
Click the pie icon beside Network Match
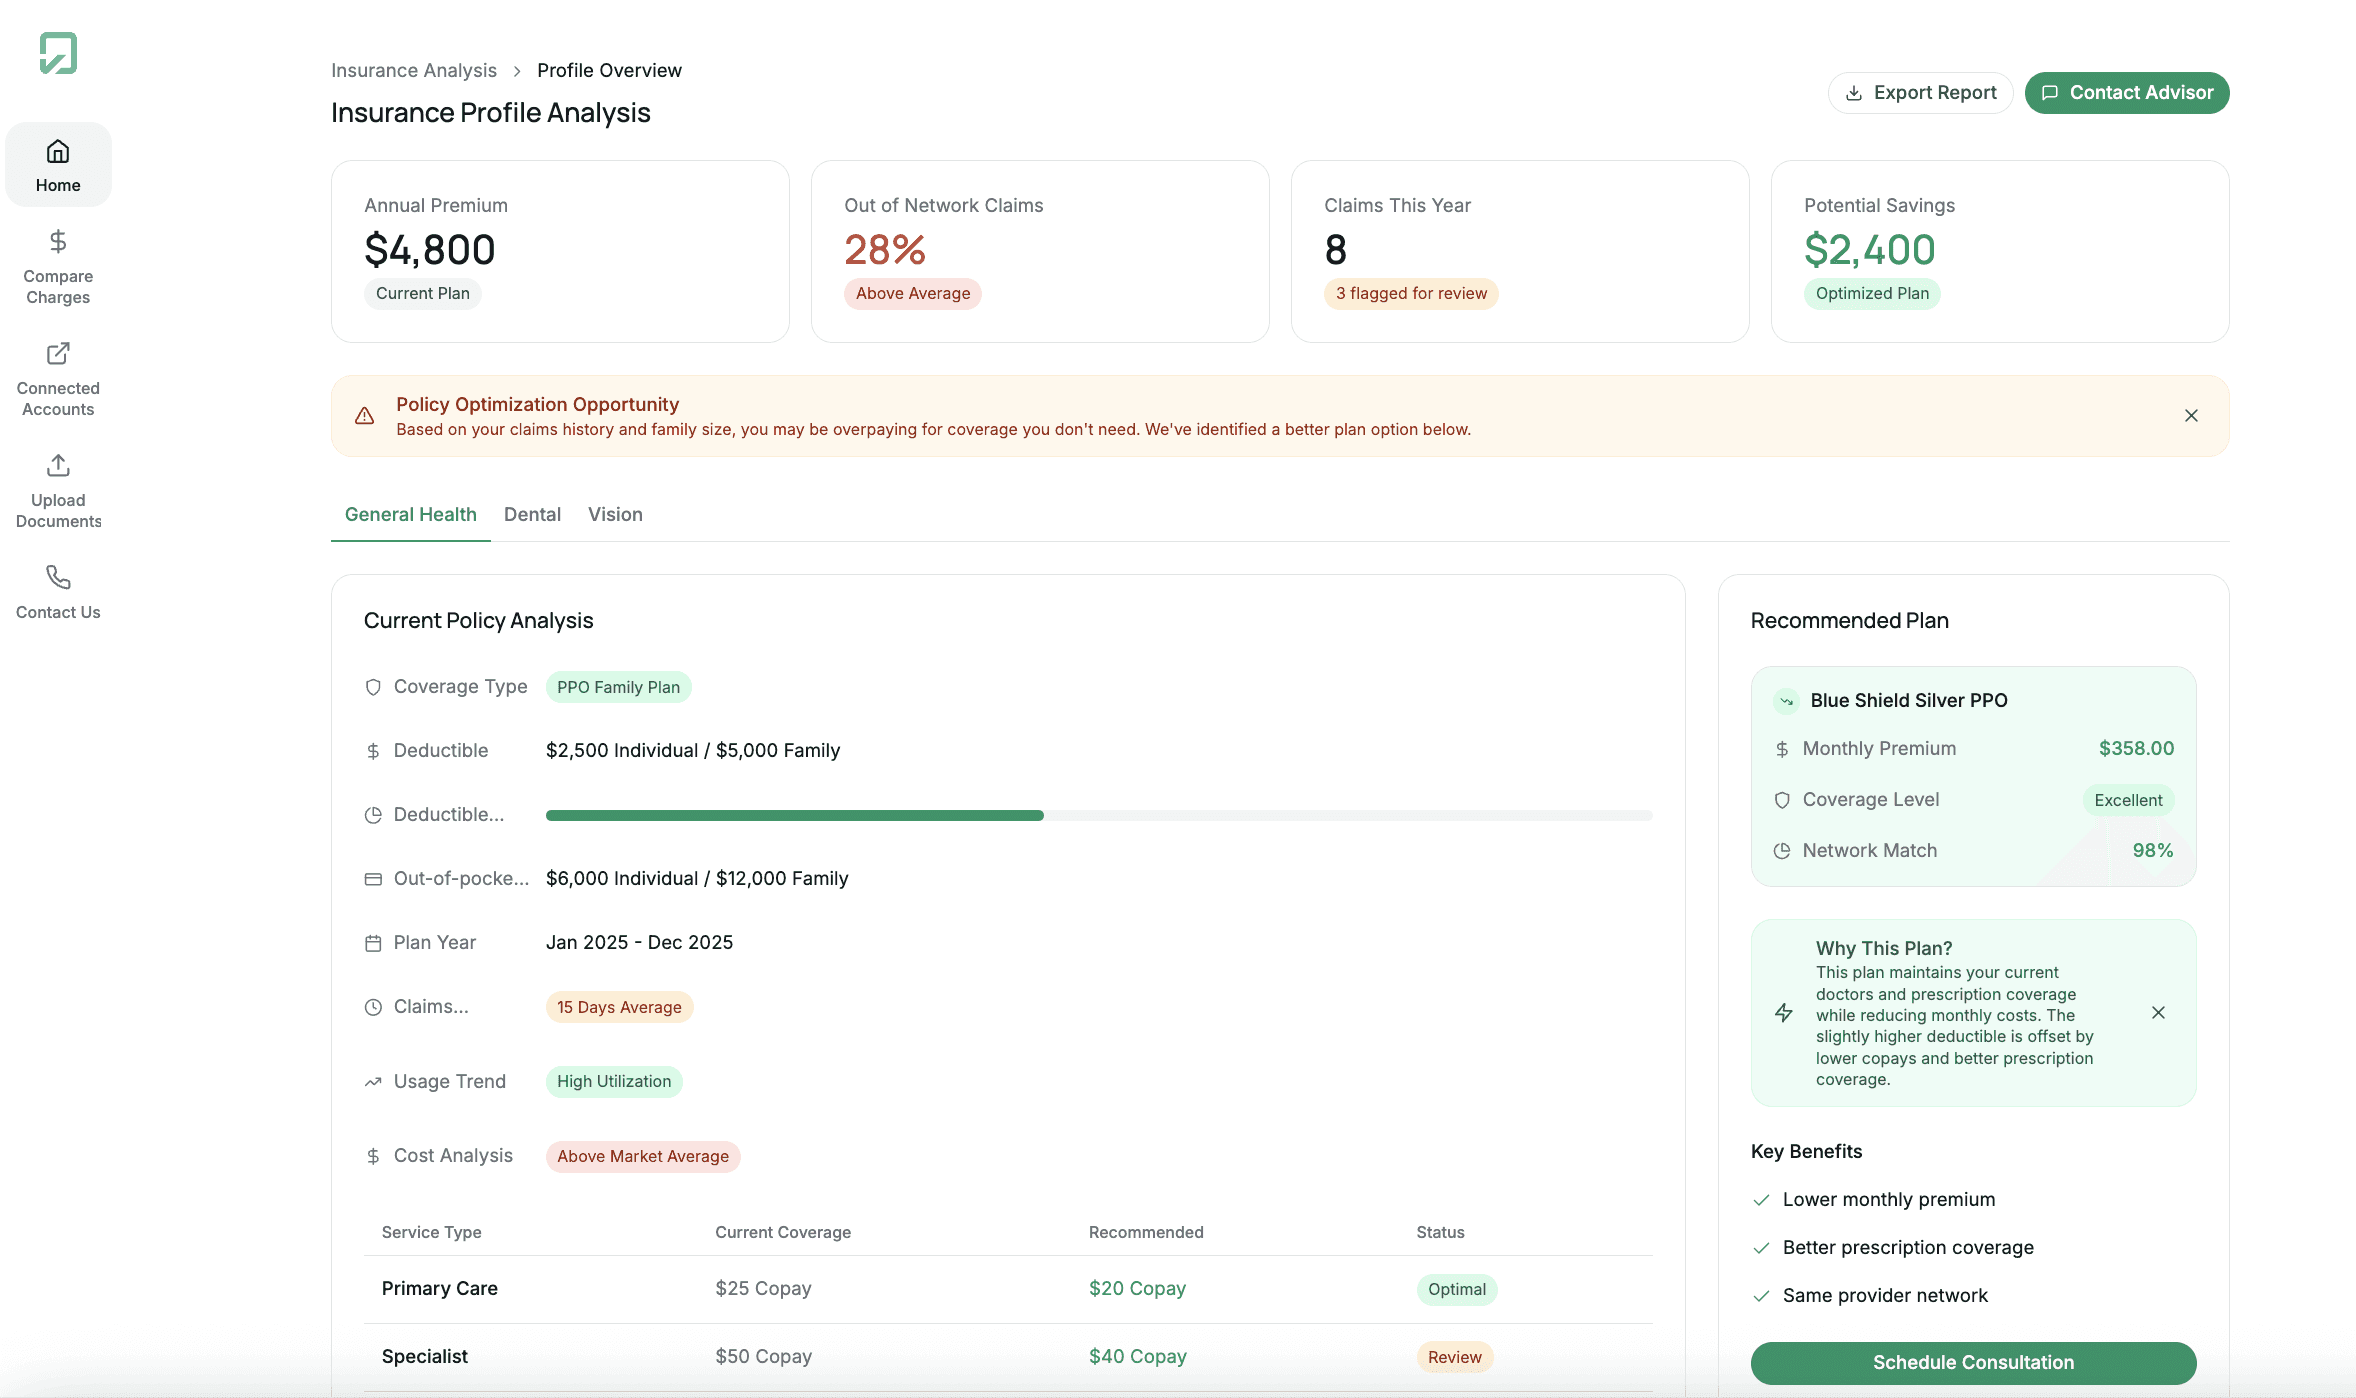click(1782, 851)
